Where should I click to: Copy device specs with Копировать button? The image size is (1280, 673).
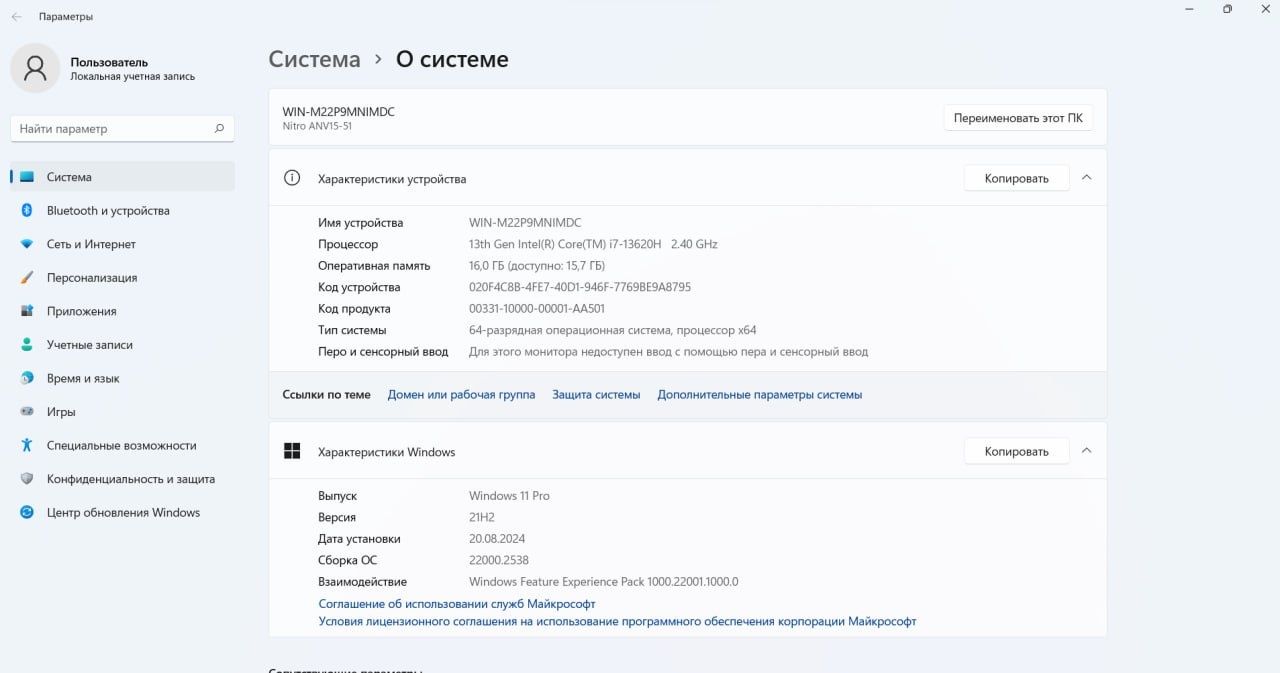(1016, 178)
